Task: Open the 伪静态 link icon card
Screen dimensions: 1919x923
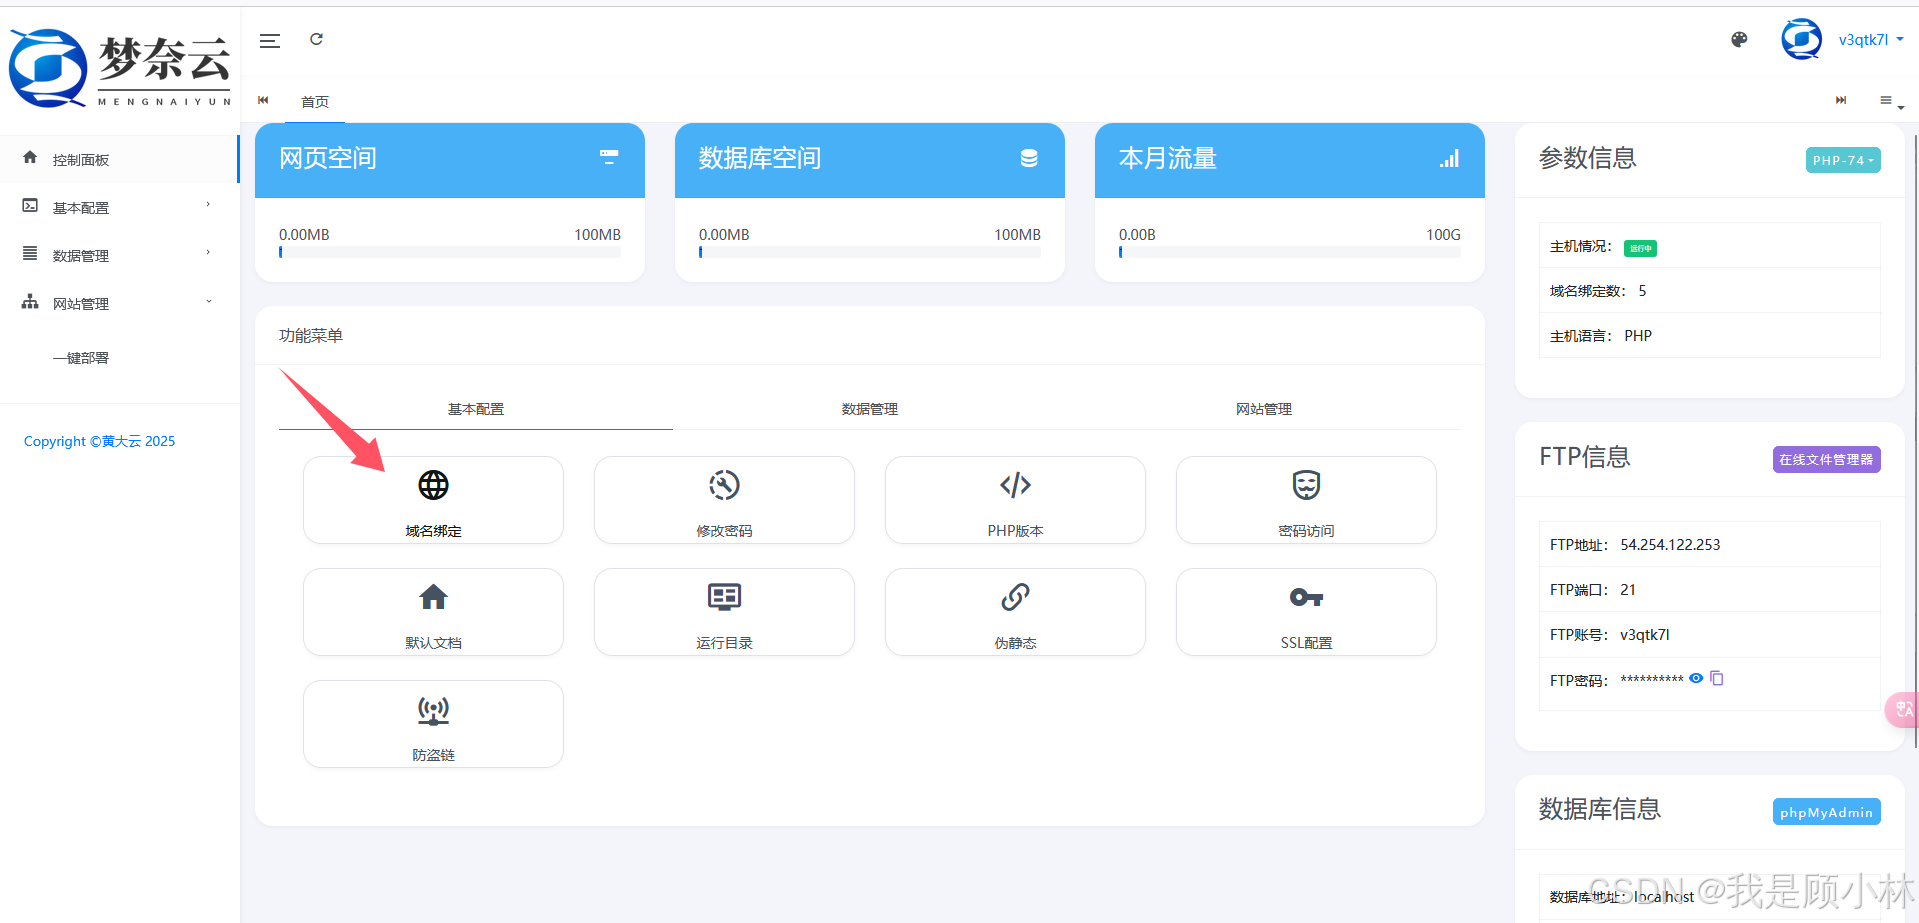Action: [x=1015, y=612]
